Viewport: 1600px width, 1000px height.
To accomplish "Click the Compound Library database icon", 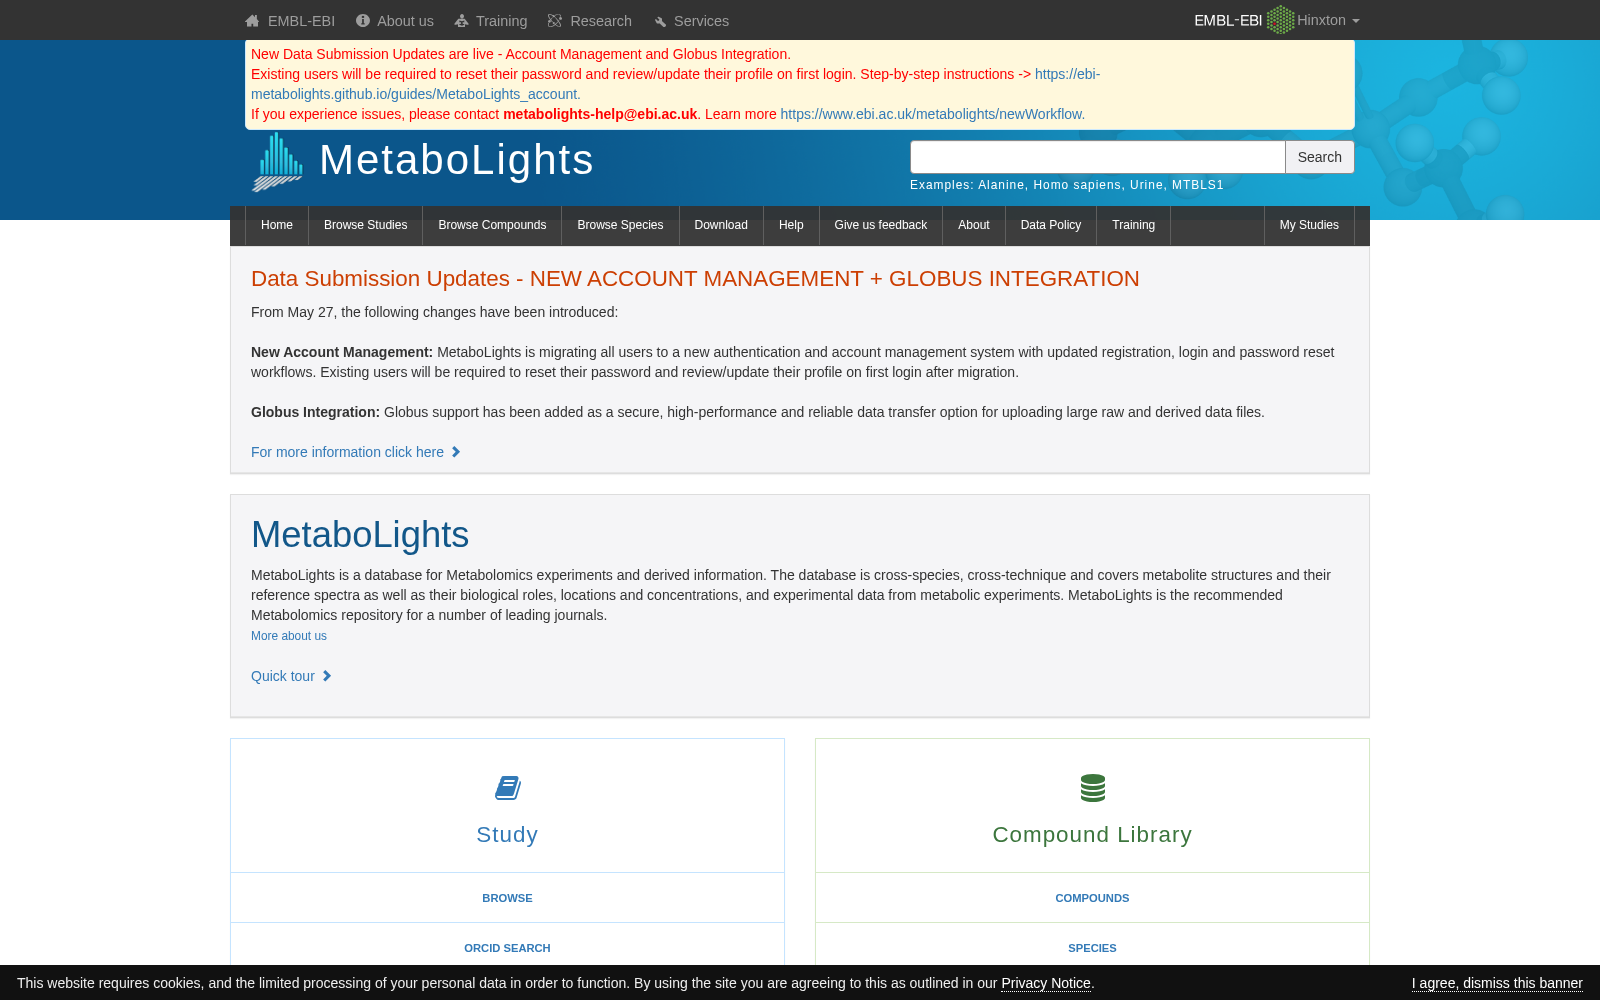I will pos(1093,788).
